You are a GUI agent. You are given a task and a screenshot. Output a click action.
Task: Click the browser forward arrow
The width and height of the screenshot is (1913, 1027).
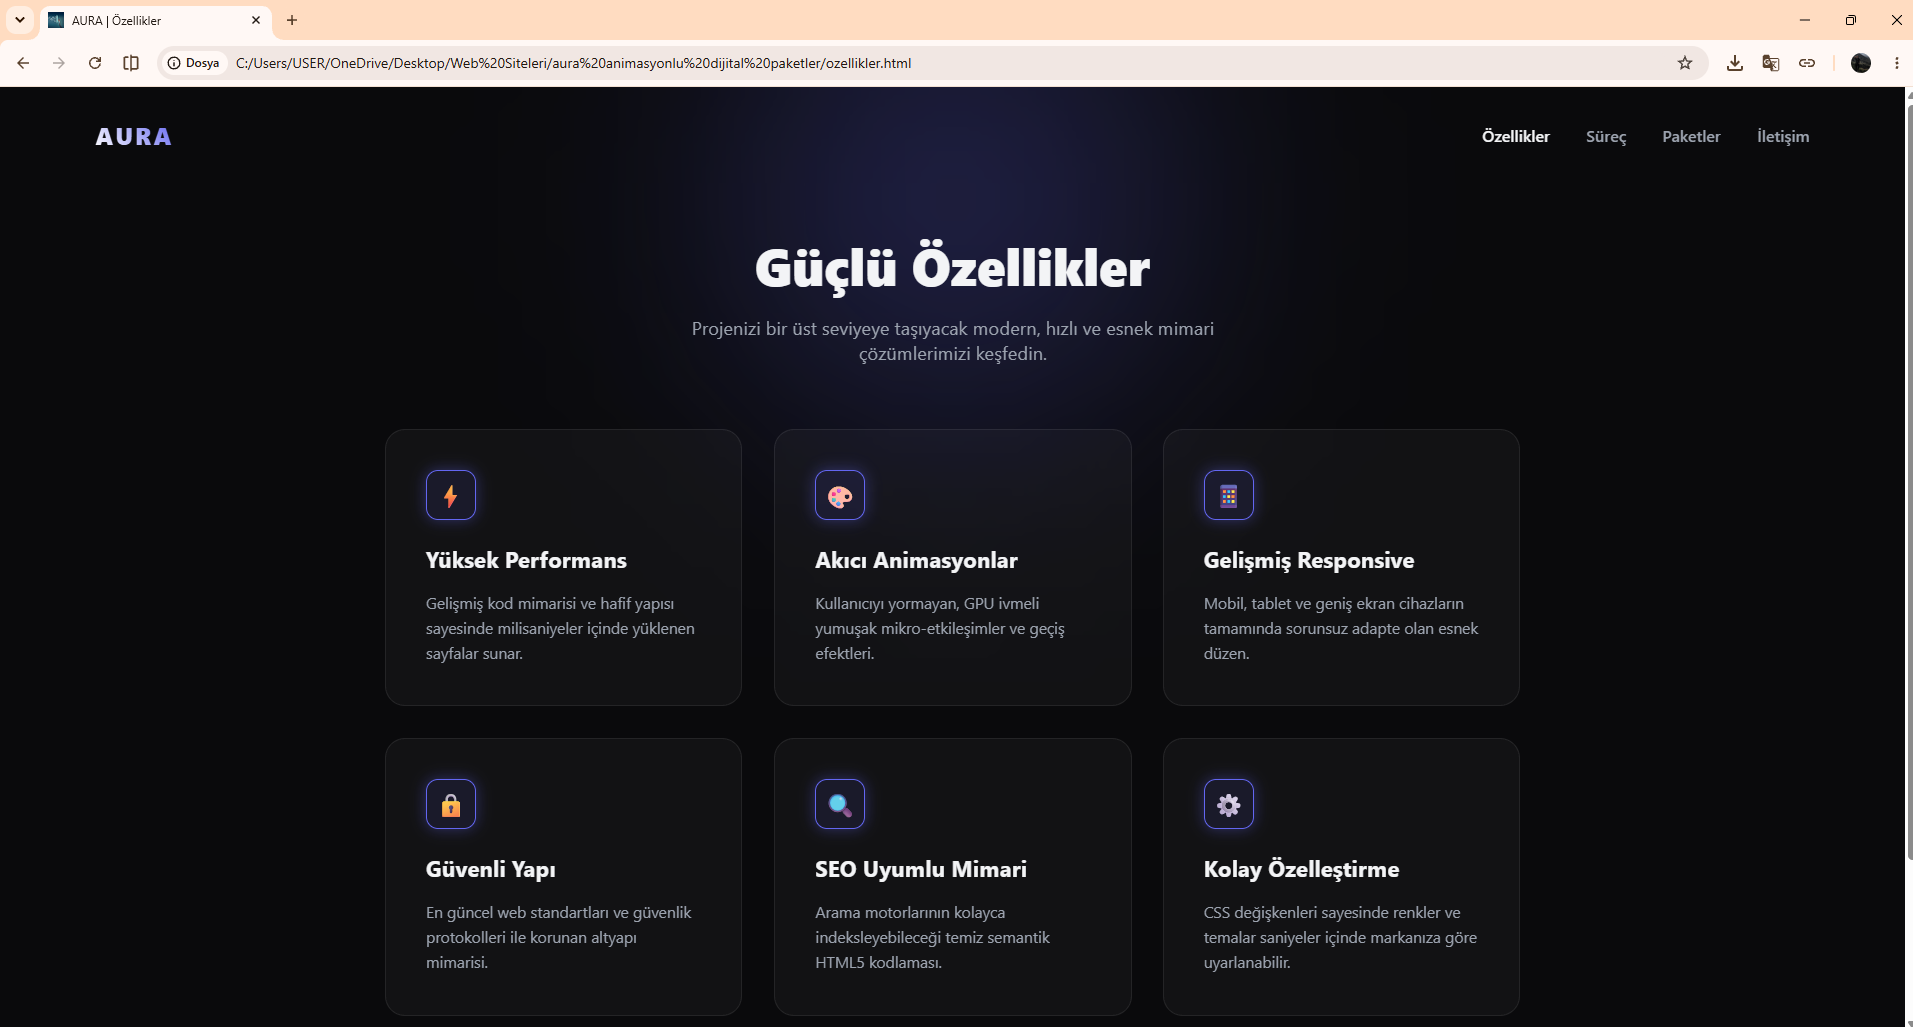[59, 63]
